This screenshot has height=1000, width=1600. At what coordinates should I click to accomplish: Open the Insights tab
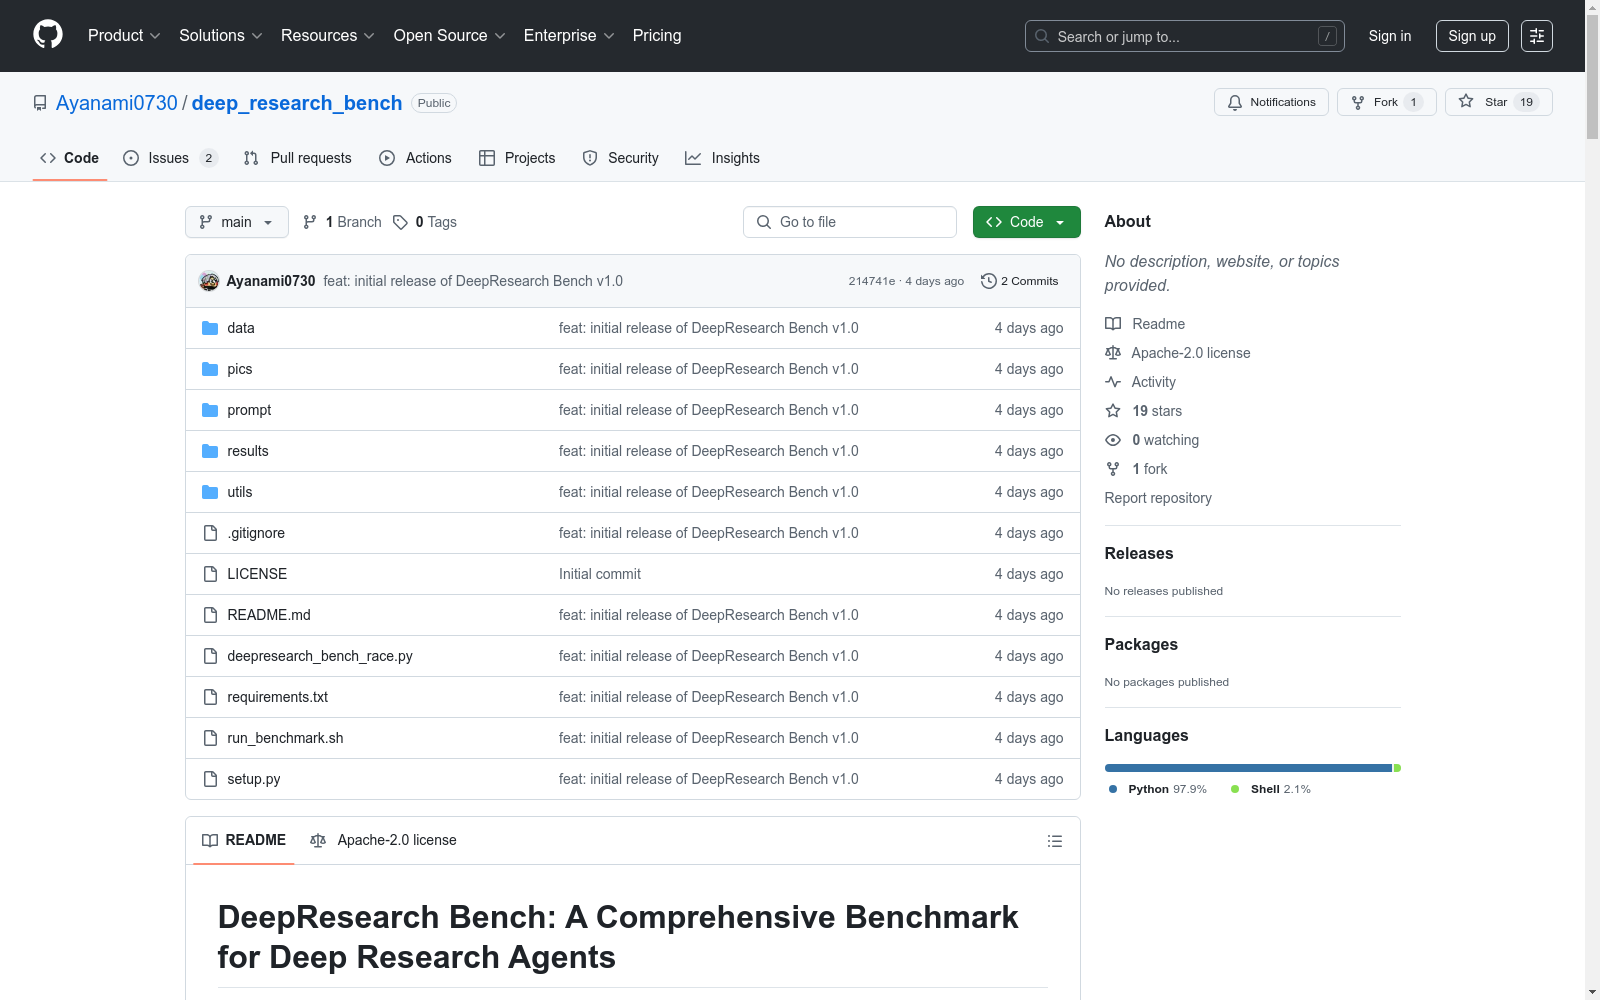(722, 158)
